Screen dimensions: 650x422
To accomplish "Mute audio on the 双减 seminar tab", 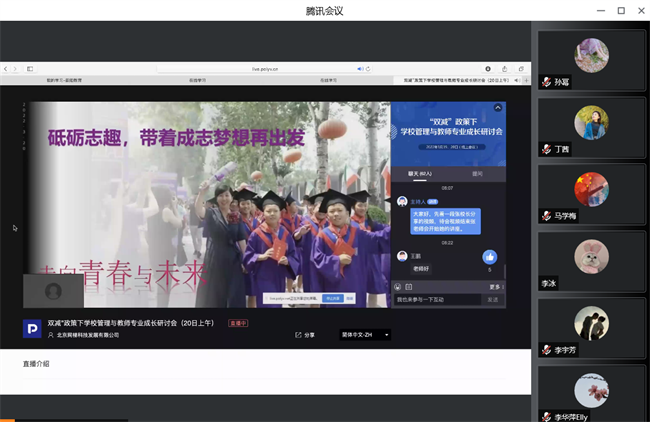I will pos(516,80).
